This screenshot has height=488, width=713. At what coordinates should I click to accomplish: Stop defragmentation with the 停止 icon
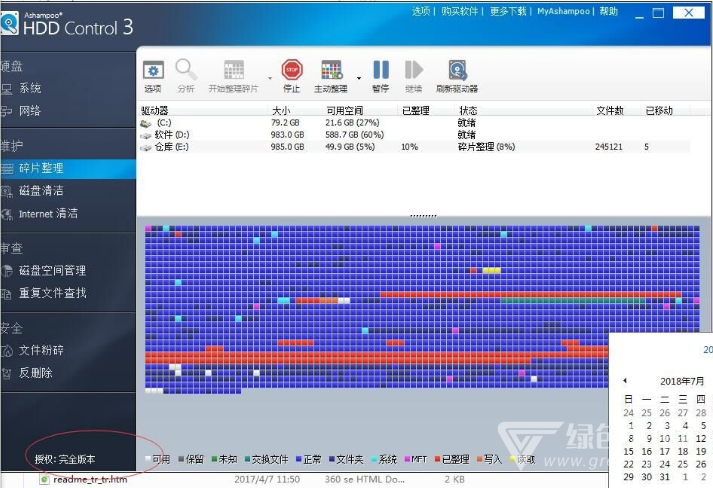pos(292,70)
